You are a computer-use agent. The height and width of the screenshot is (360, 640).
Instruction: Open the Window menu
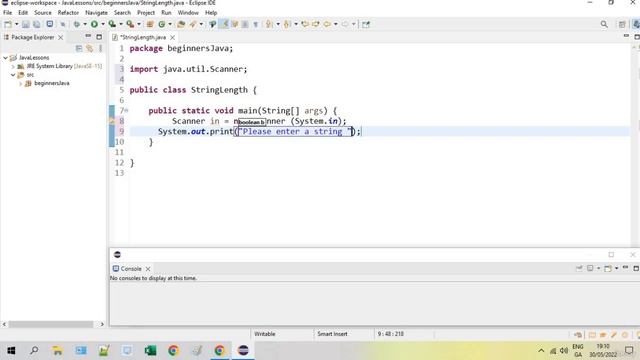188,13
